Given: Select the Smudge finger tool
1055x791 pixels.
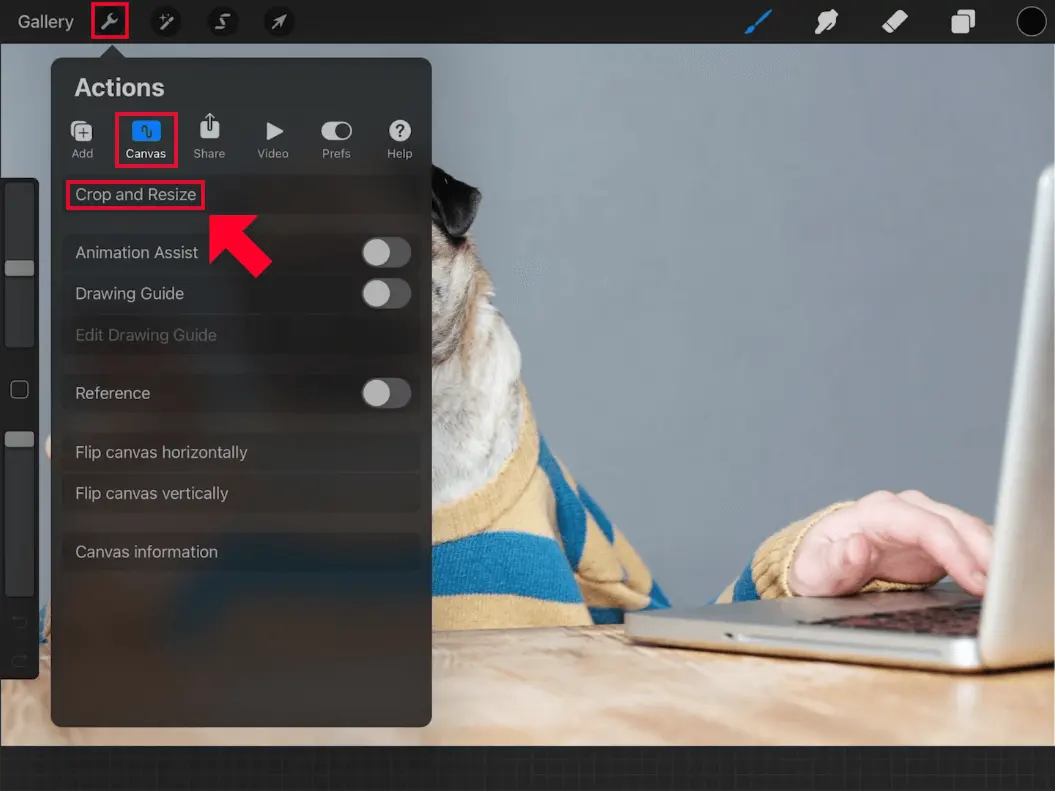Looking at the screenshot, I should 826,22.
